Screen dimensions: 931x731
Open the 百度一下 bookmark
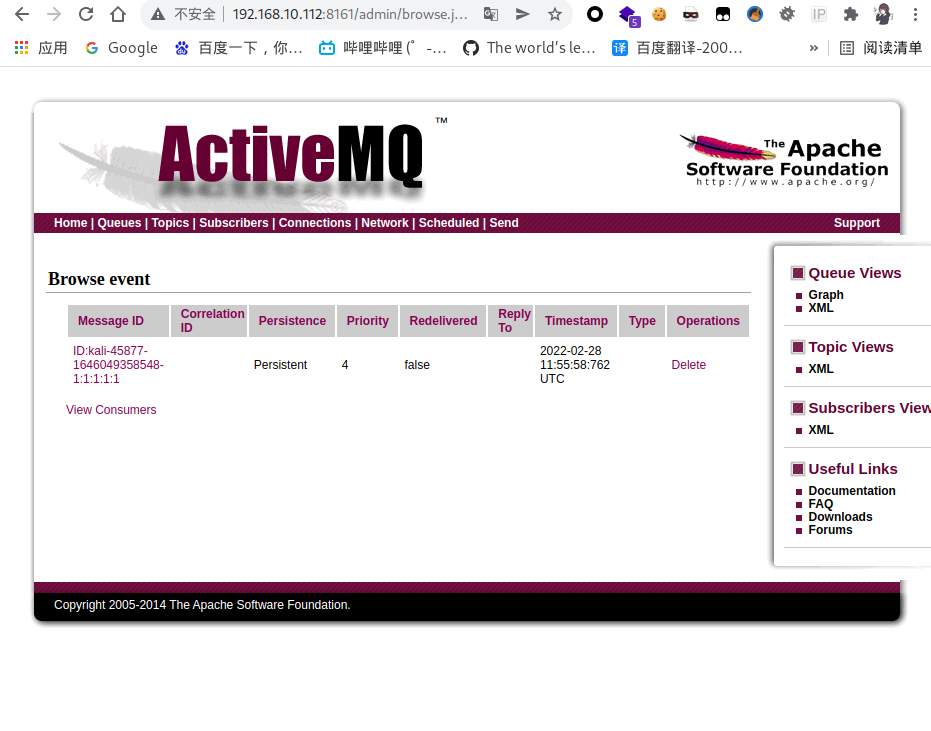239,48
